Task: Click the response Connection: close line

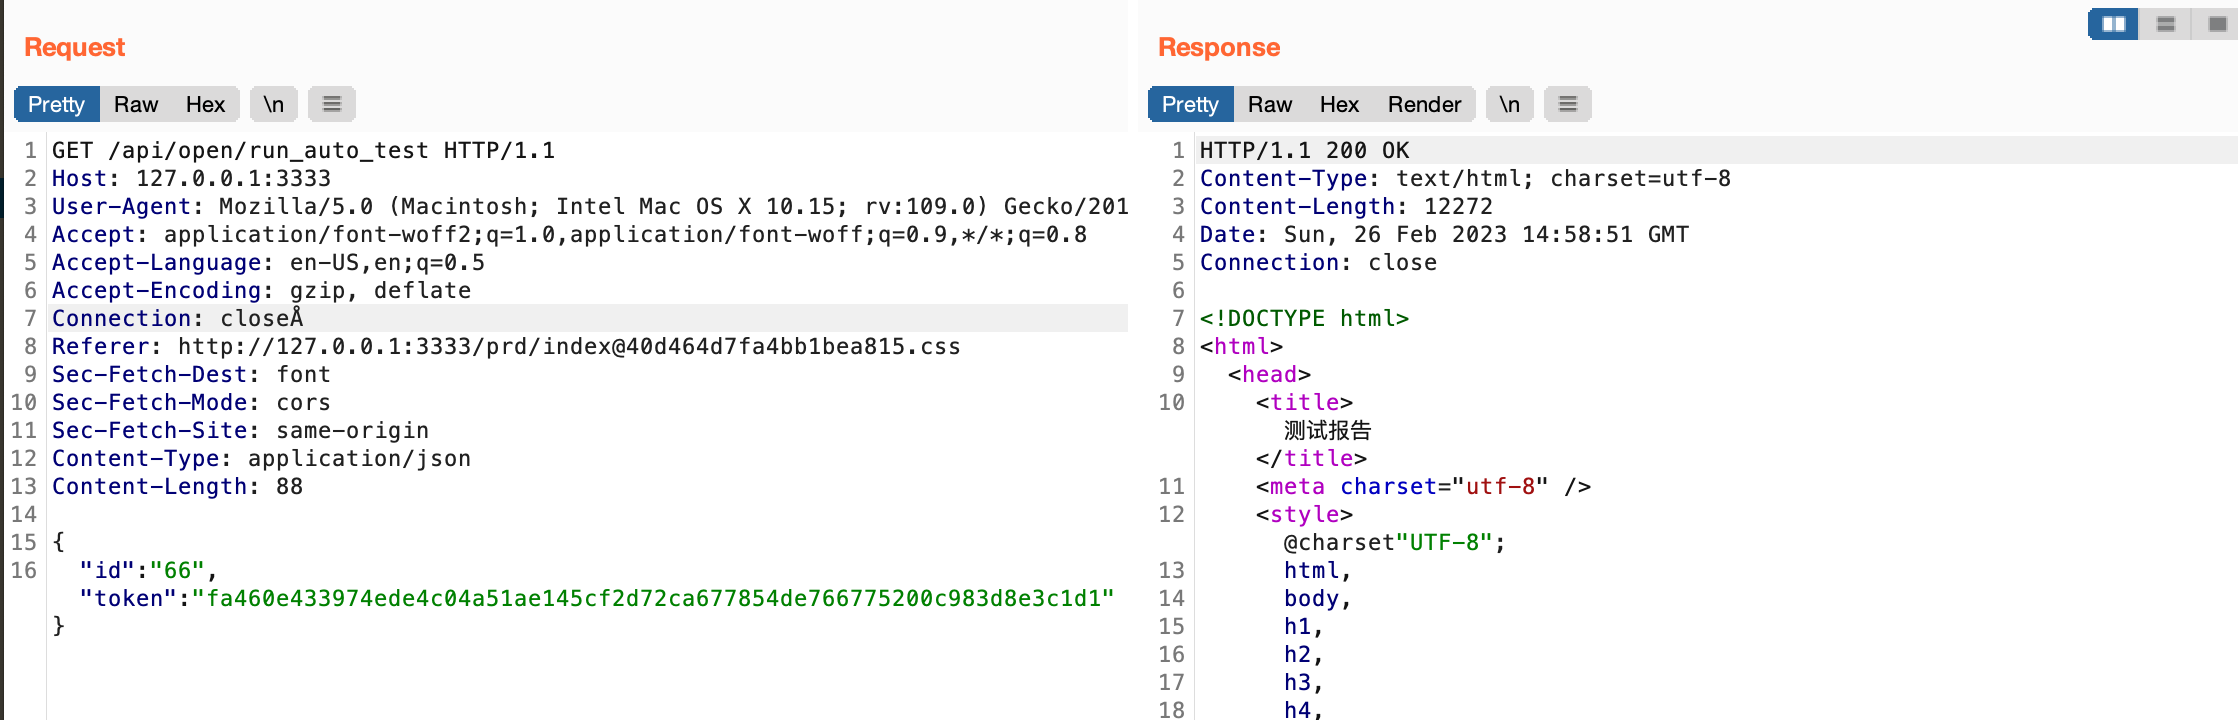Action: 1318,262
